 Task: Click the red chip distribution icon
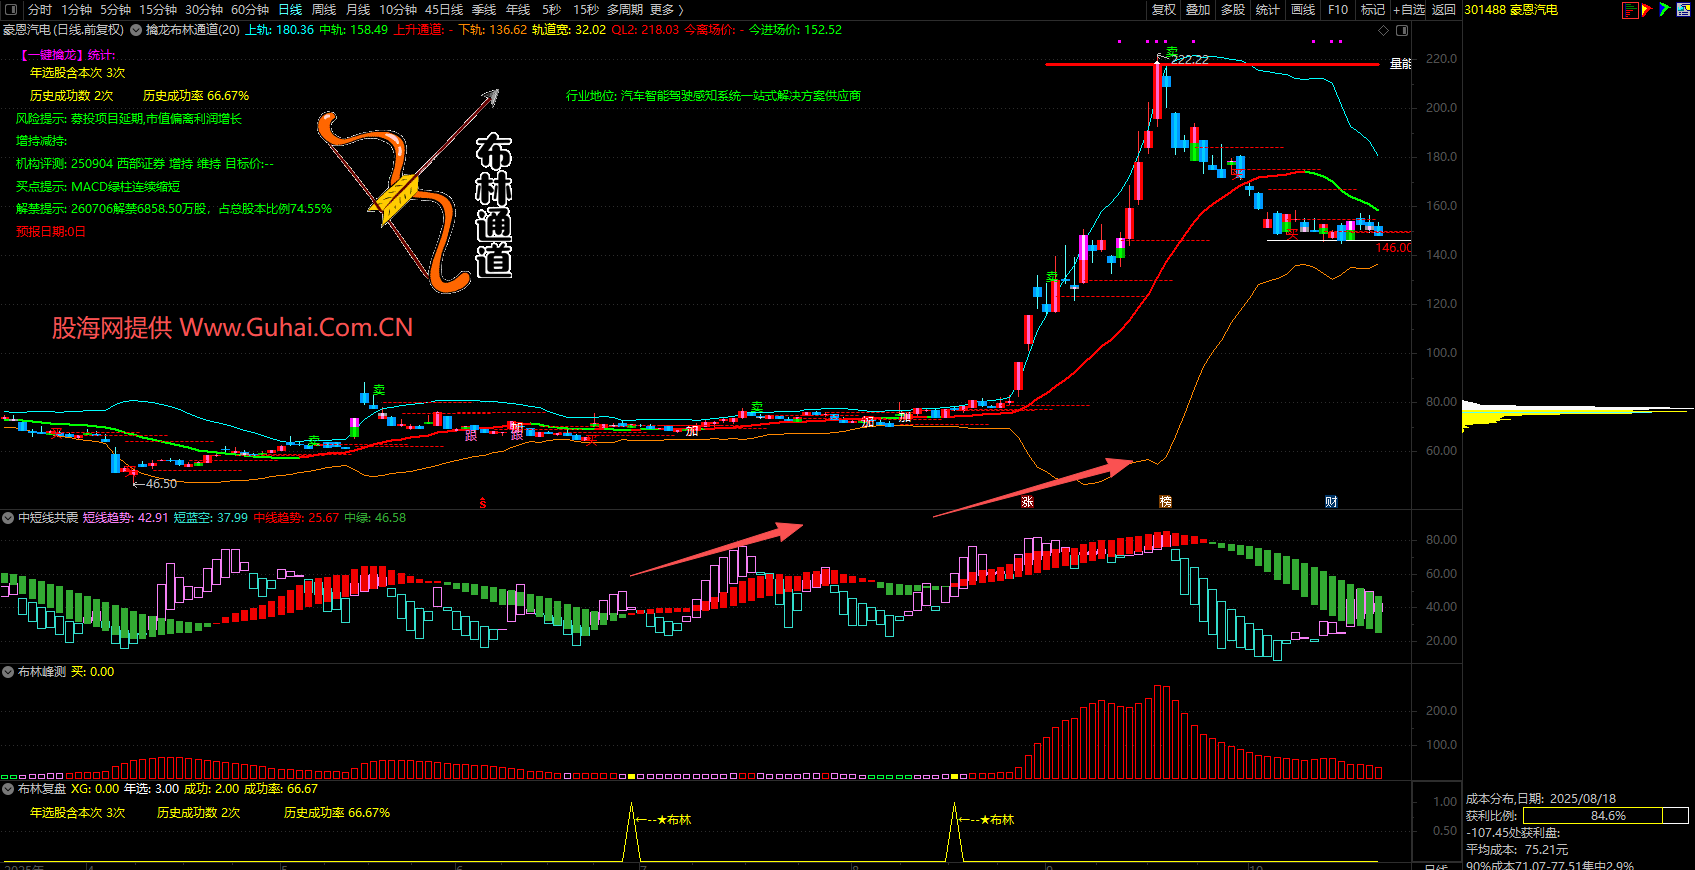click(x=1630, y=10)
